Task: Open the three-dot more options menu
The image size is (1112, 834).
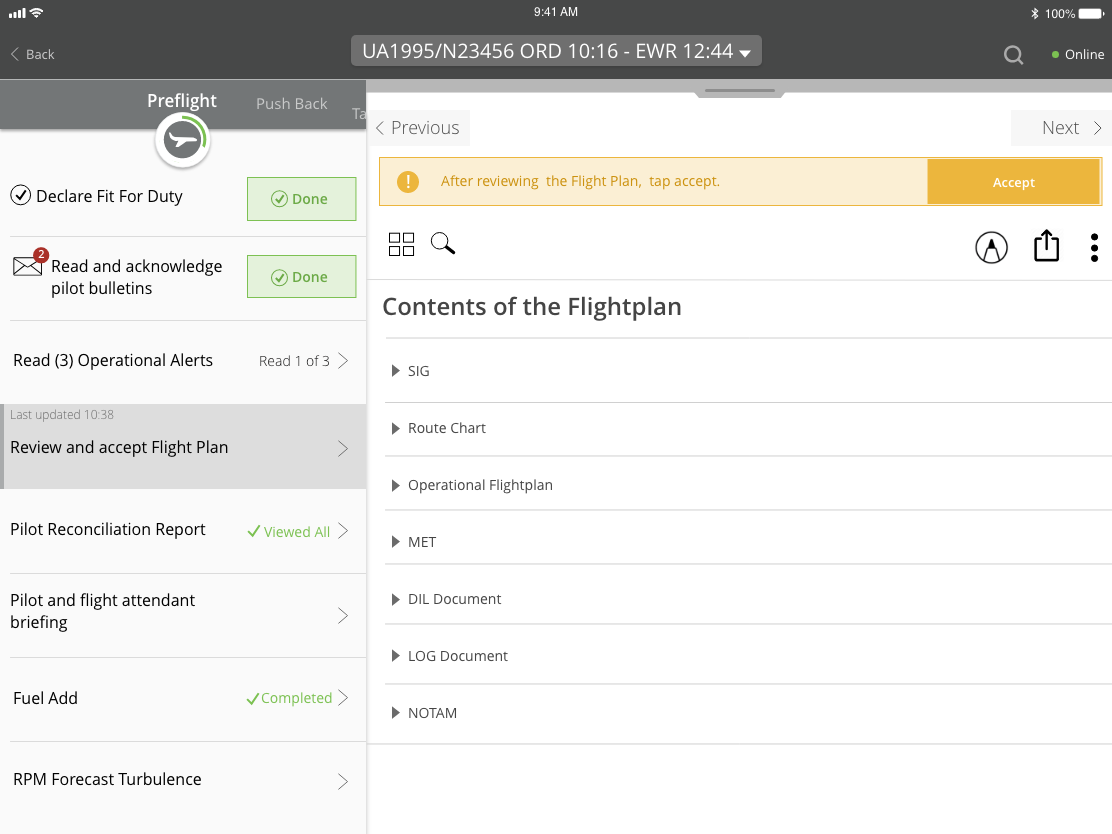Action: [x=1095, y=247]
